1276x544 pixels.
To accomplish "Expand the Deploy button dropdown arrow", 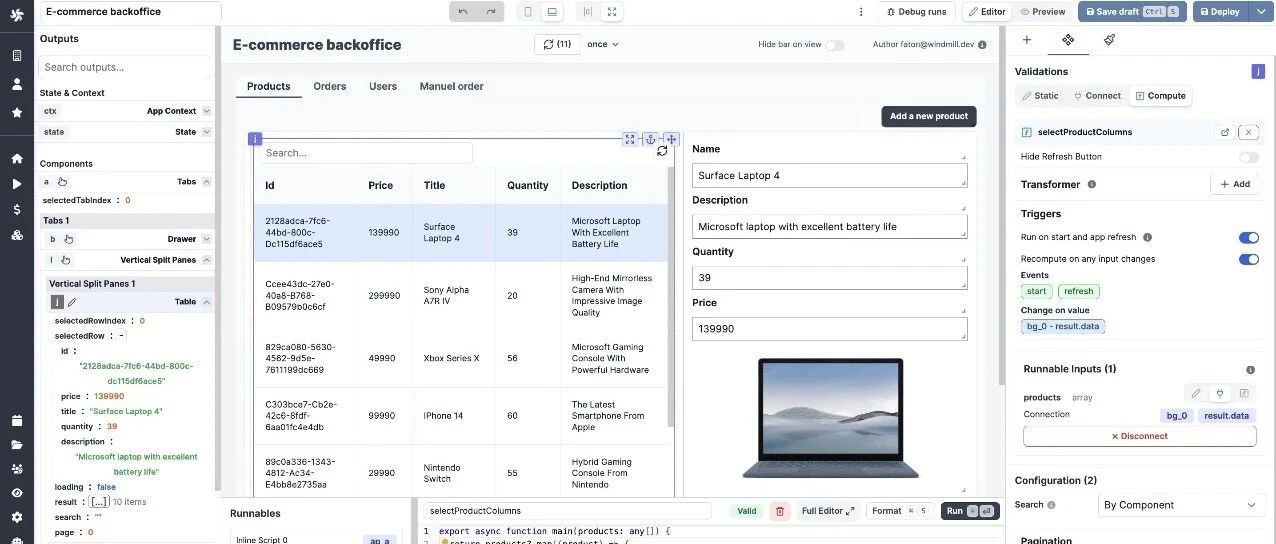I will 1261,12.
